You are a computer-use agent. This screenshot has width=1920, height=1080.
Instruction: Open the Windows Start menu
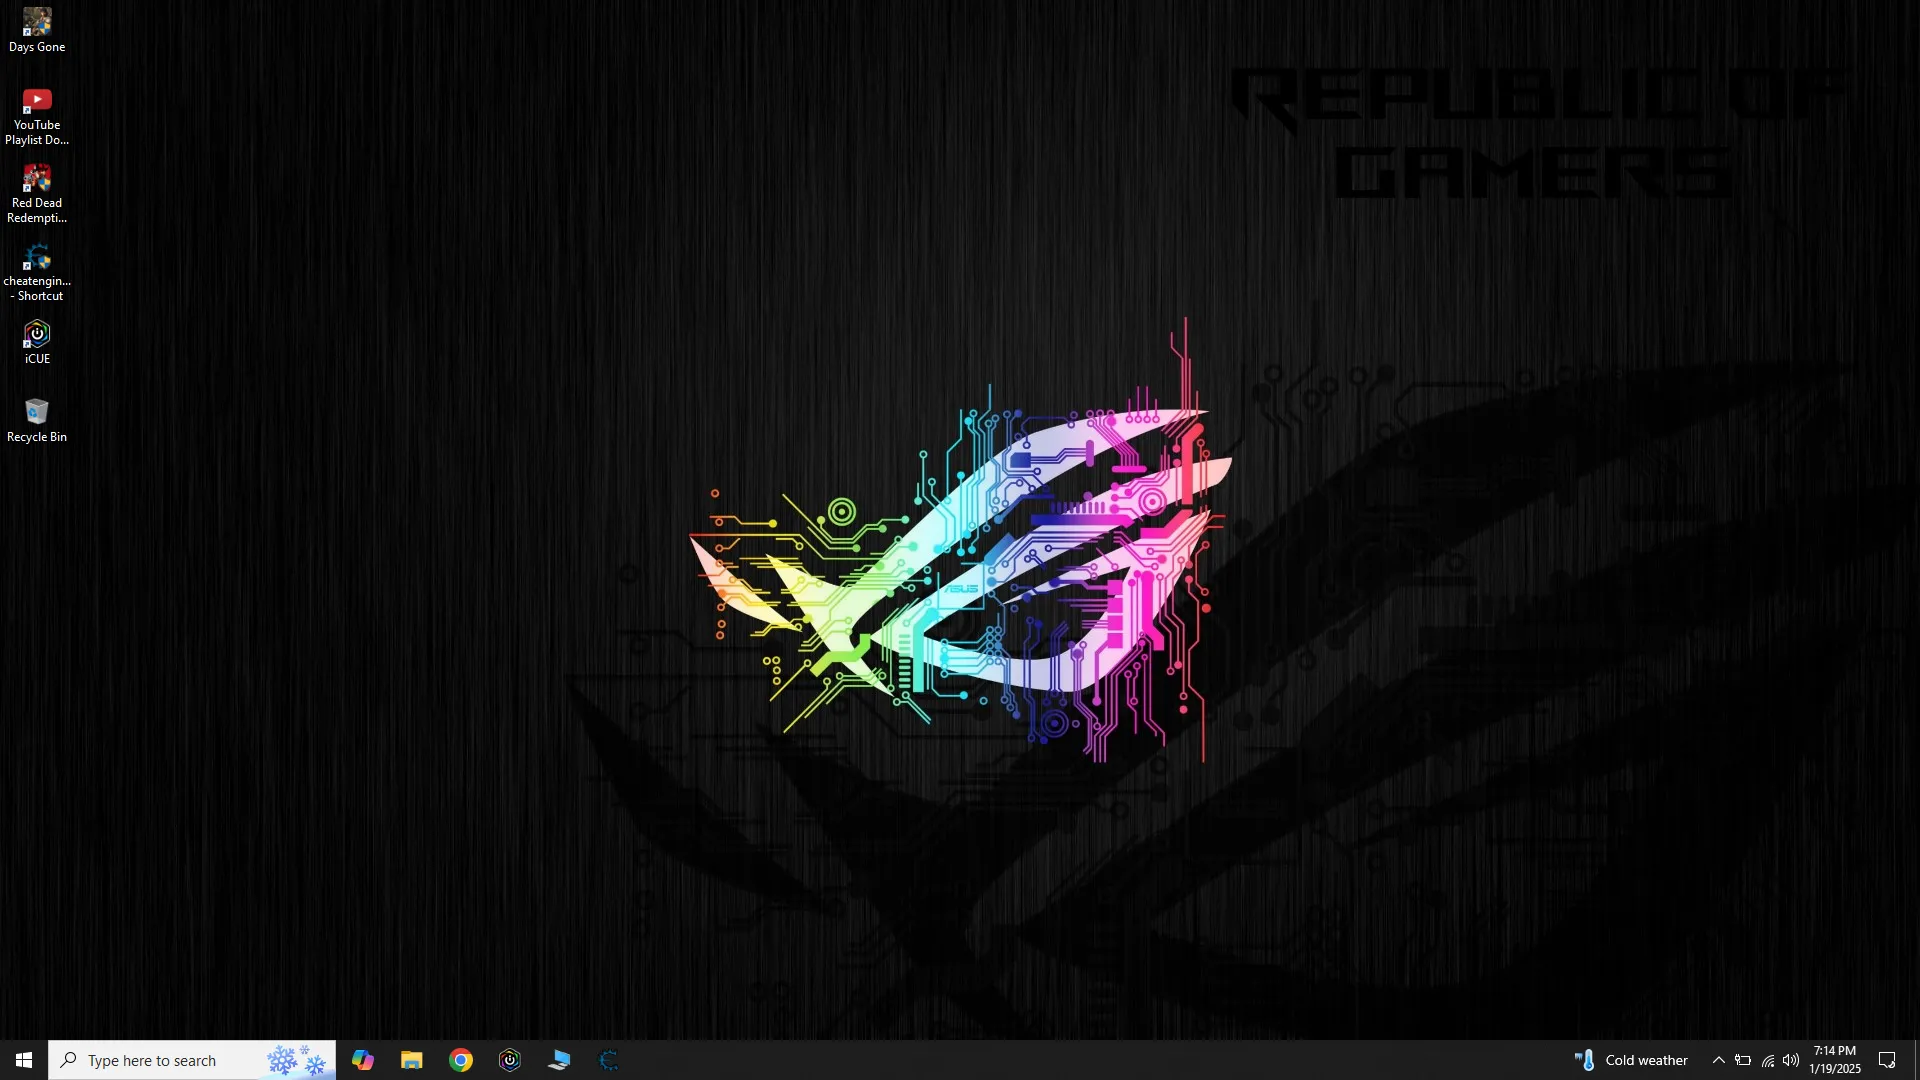(24, 1060)
